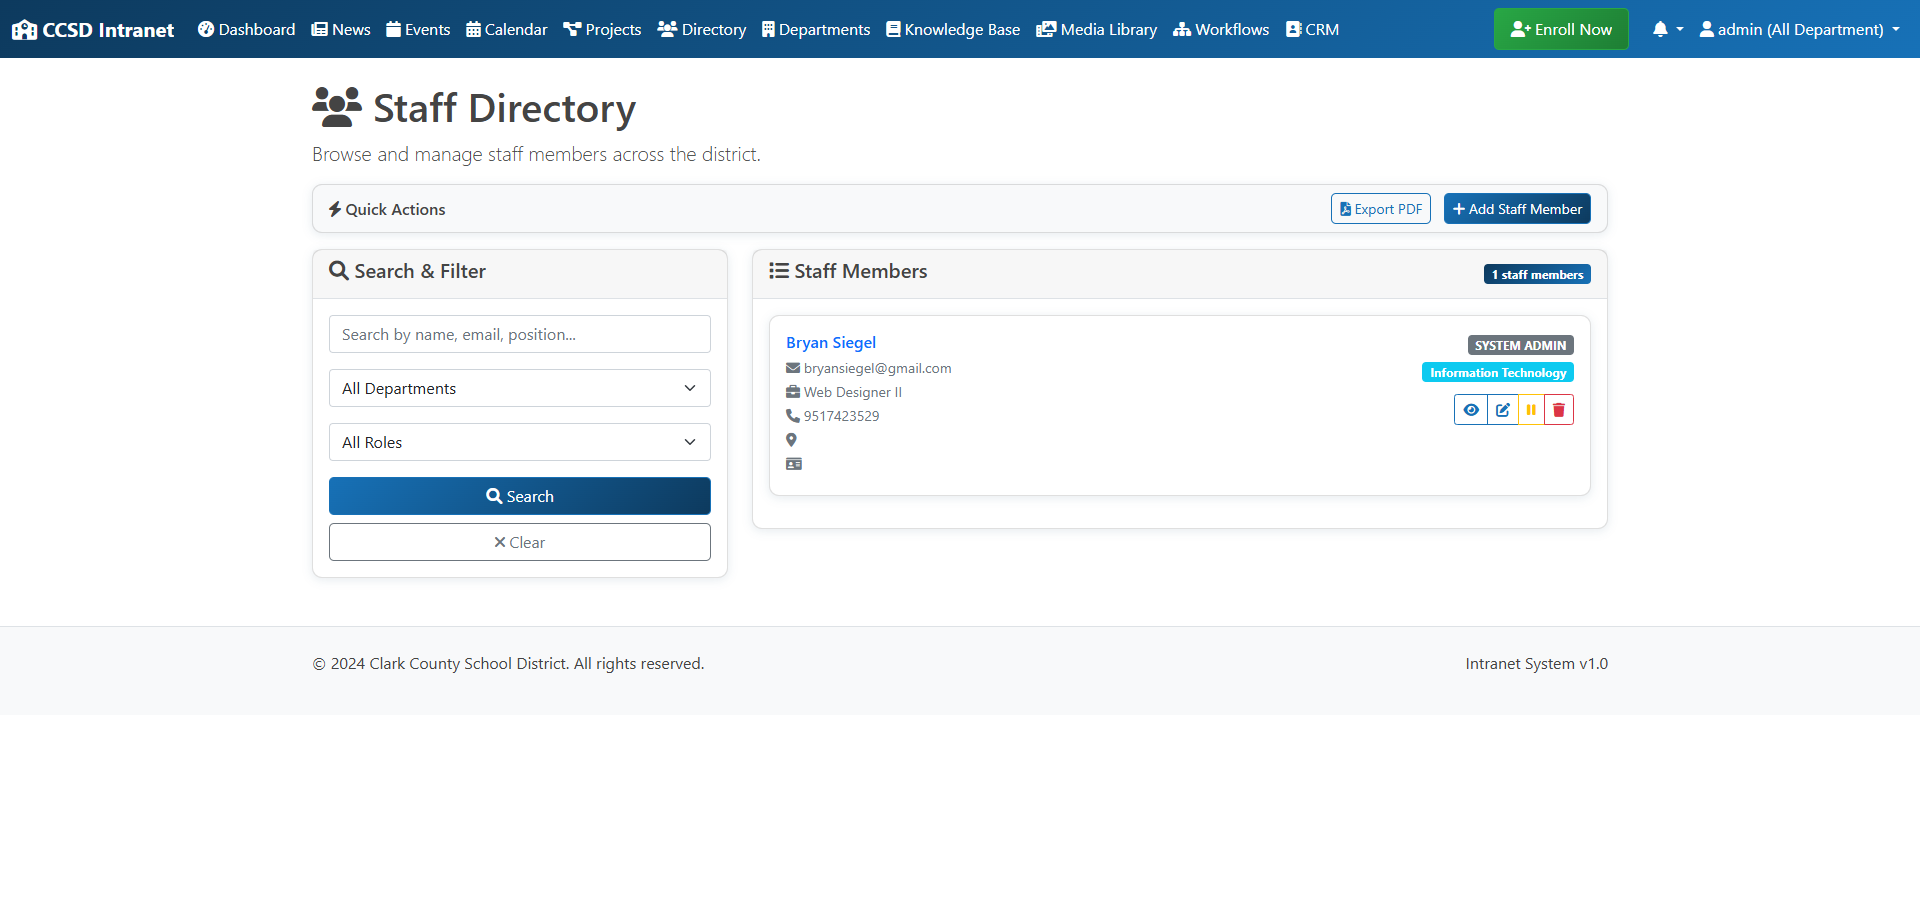The width and height of the screenshot is (1920, 911).
Task: Expand the All Departments dropdown
Action: 519,388
